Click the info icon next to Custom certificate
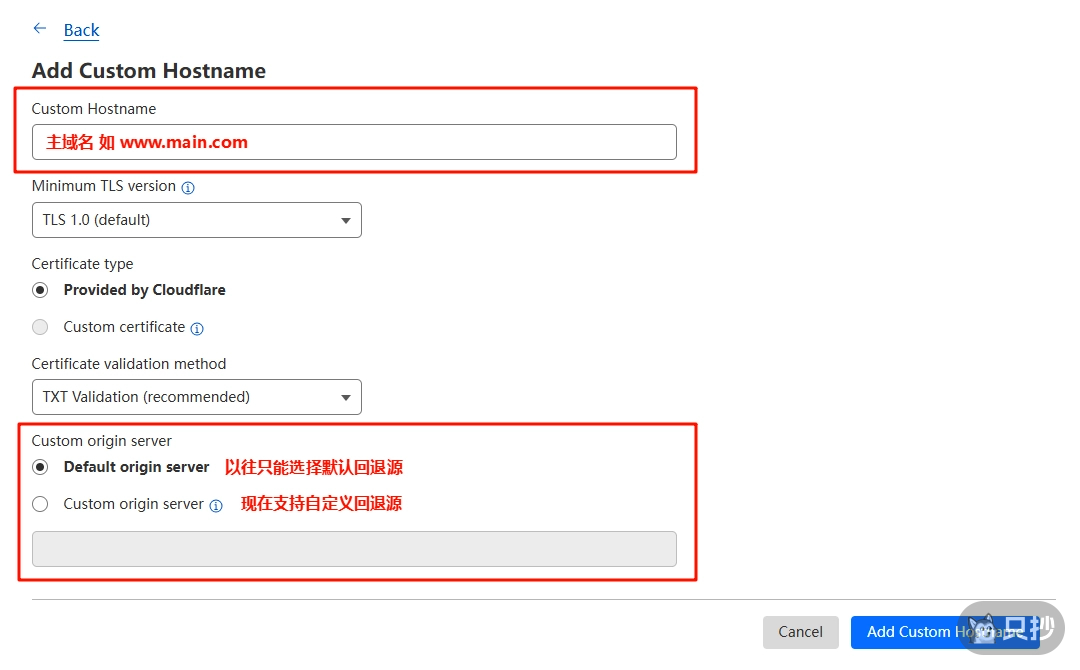The image size is (1080, 670). pyautogui.click(x=197, y=328)
